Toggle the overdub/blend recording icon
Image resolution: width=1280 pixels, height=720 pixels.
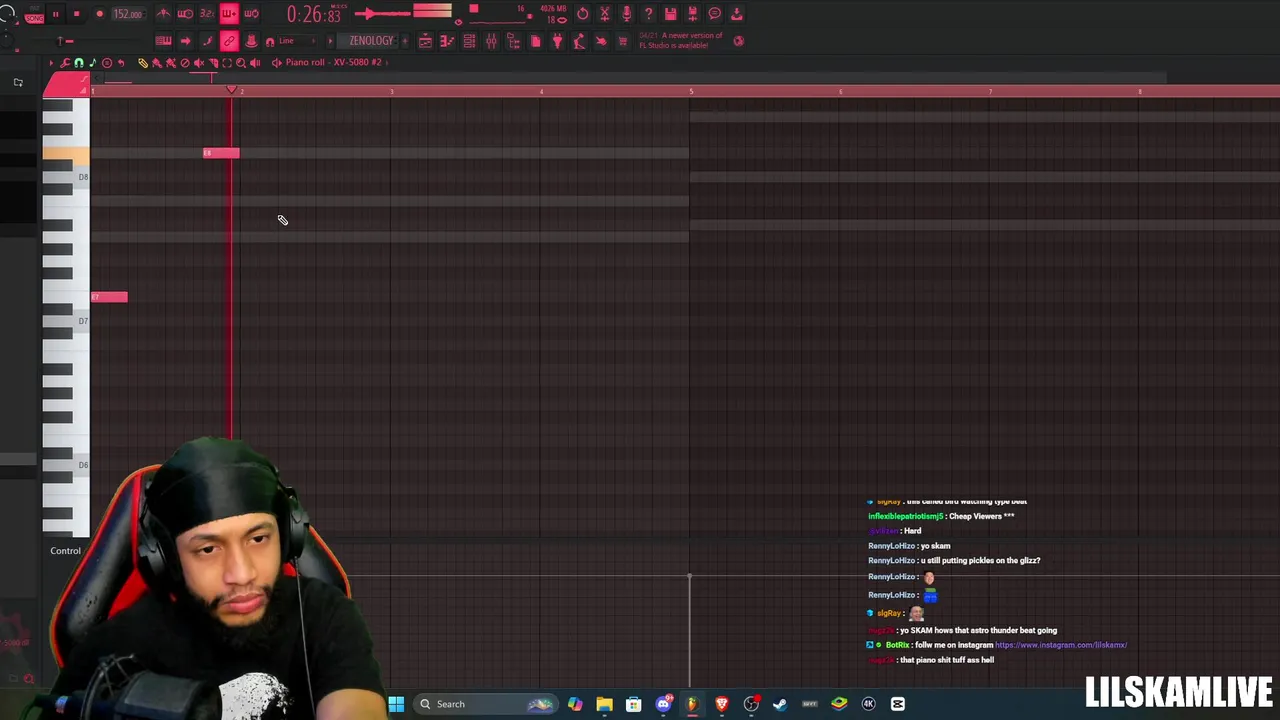click(x=230, y=14)
